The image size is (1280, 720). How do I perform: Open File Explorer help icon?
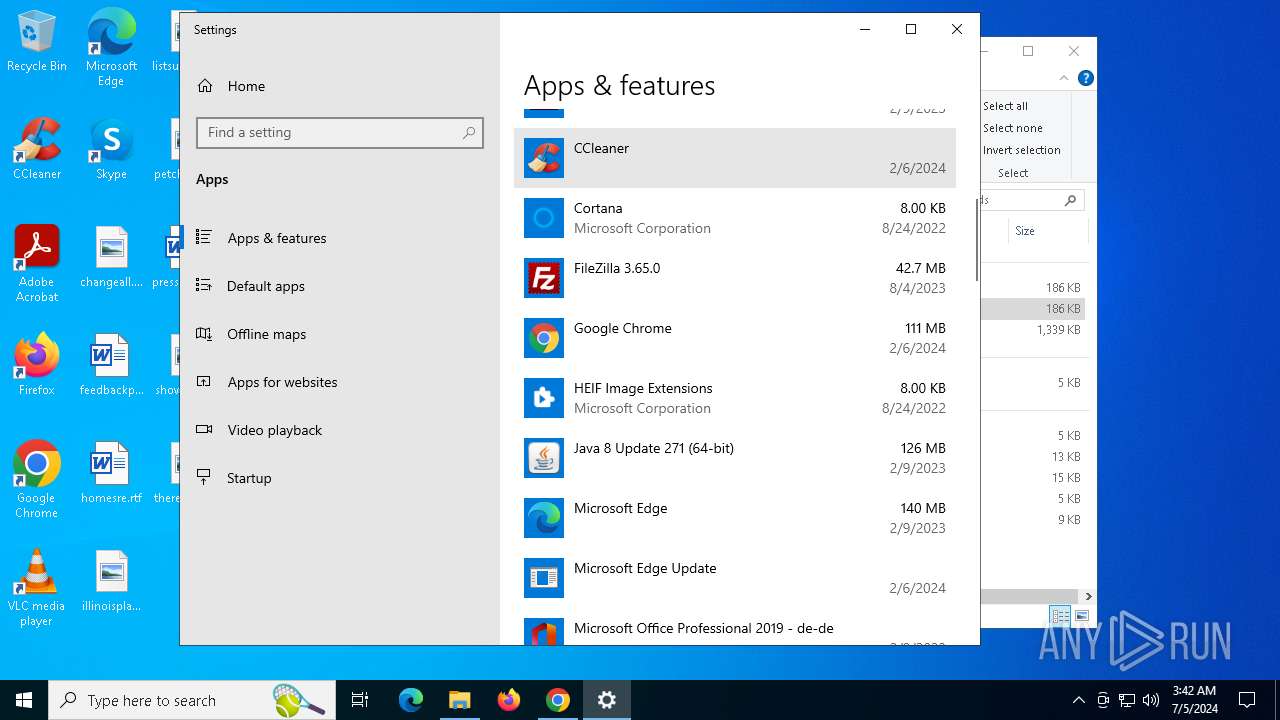pyautogui.click(x=1086, y=78)
